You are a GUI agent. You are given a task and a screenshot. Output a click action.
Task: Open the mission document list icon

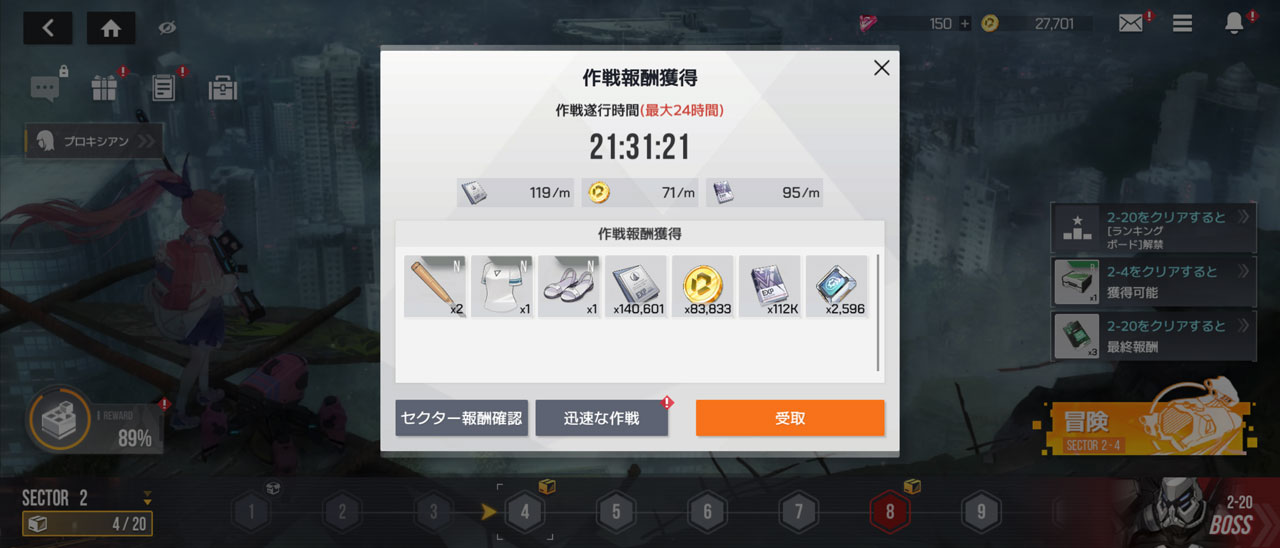tap(163, 88)
